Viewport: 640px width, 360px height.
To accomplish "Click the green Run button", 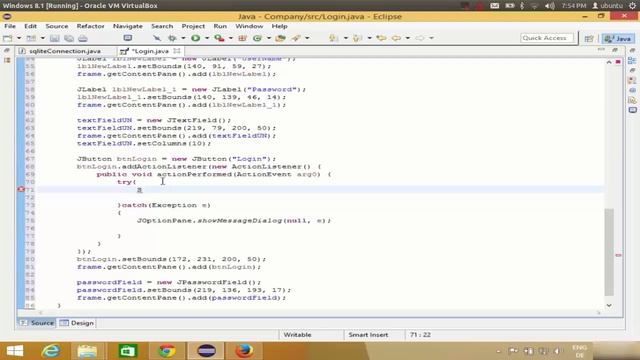I will 196,38.
